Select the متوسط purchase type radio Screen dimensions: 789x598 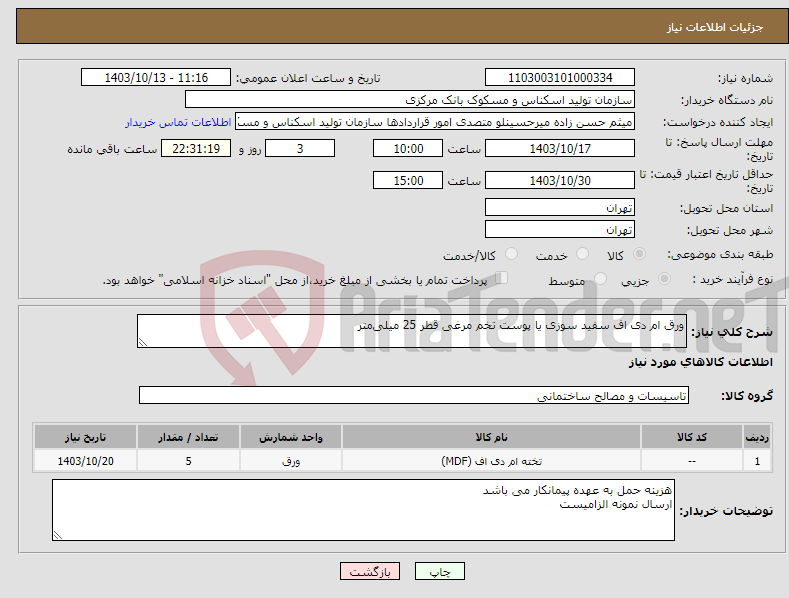(600, 279)
